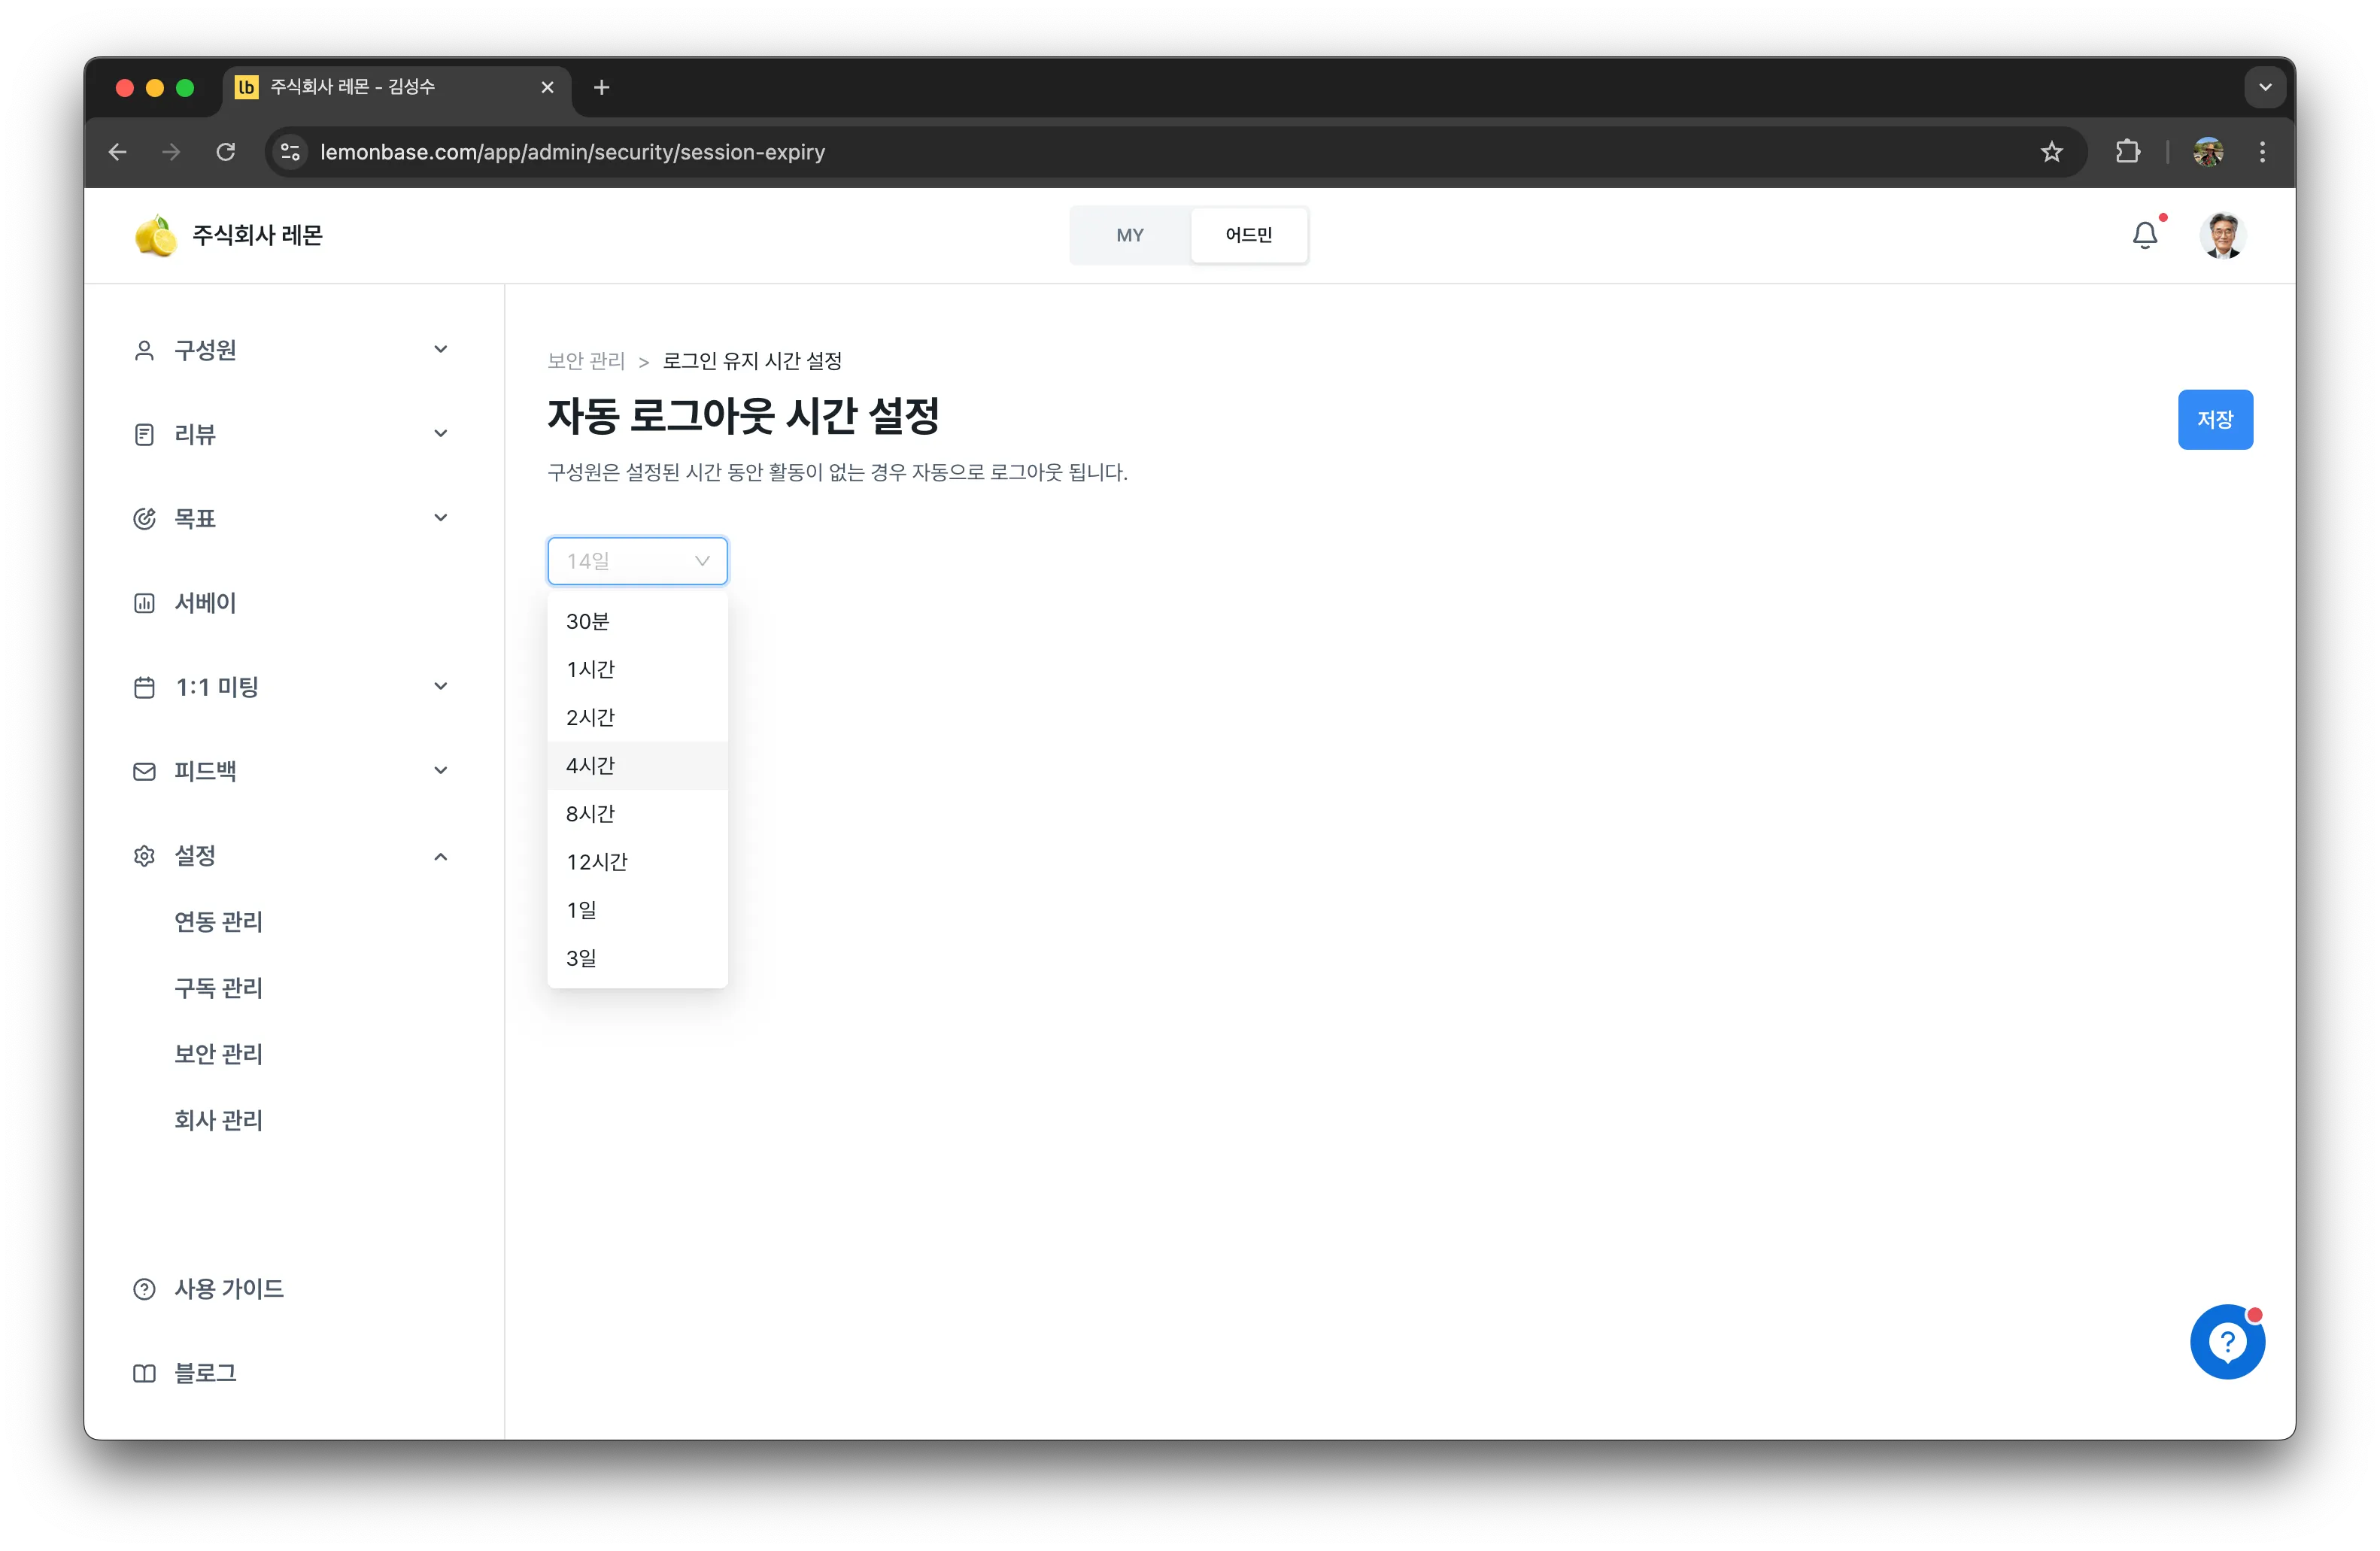View site information icon in address bar

coord(290,152)
